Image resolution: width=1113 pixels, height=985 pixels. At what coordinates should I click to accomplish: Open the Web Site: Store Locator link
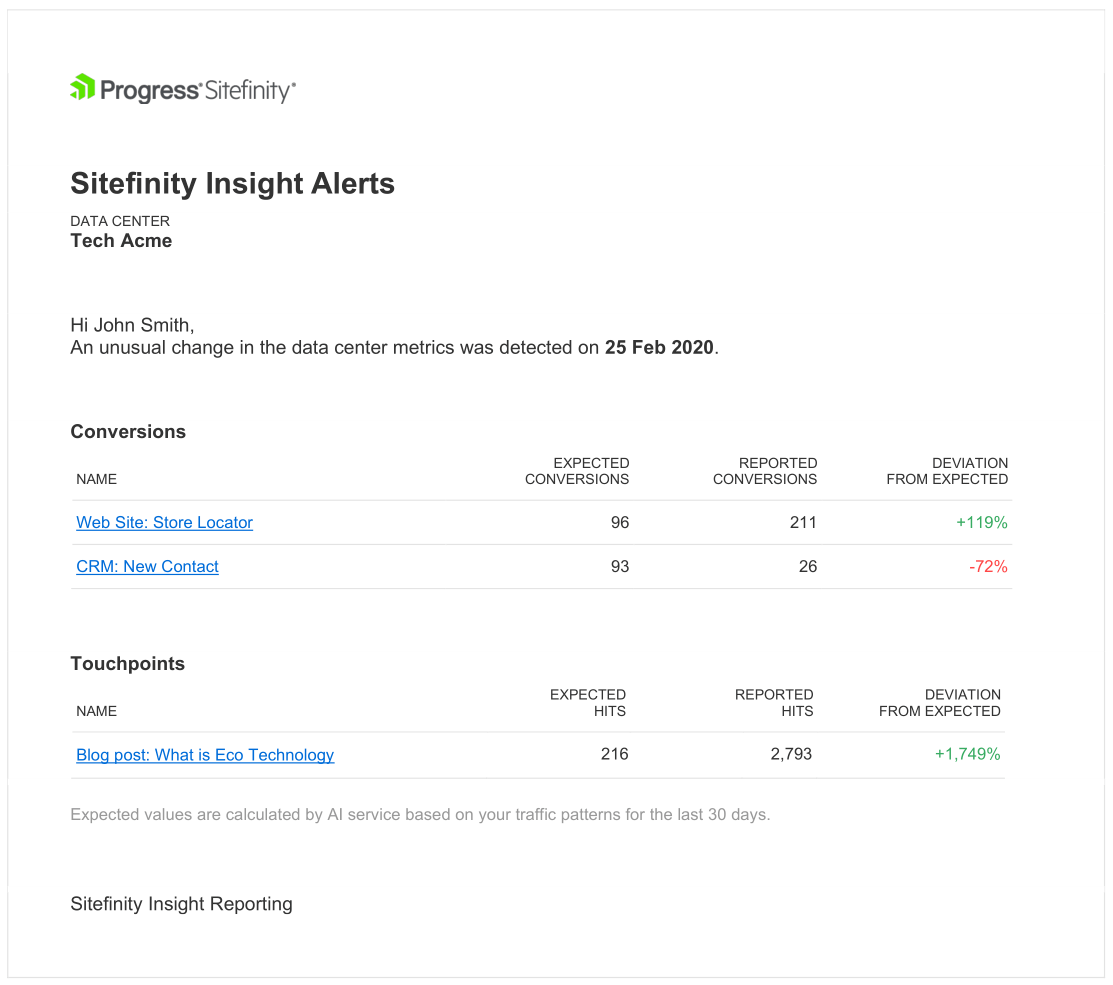point(164,522)
